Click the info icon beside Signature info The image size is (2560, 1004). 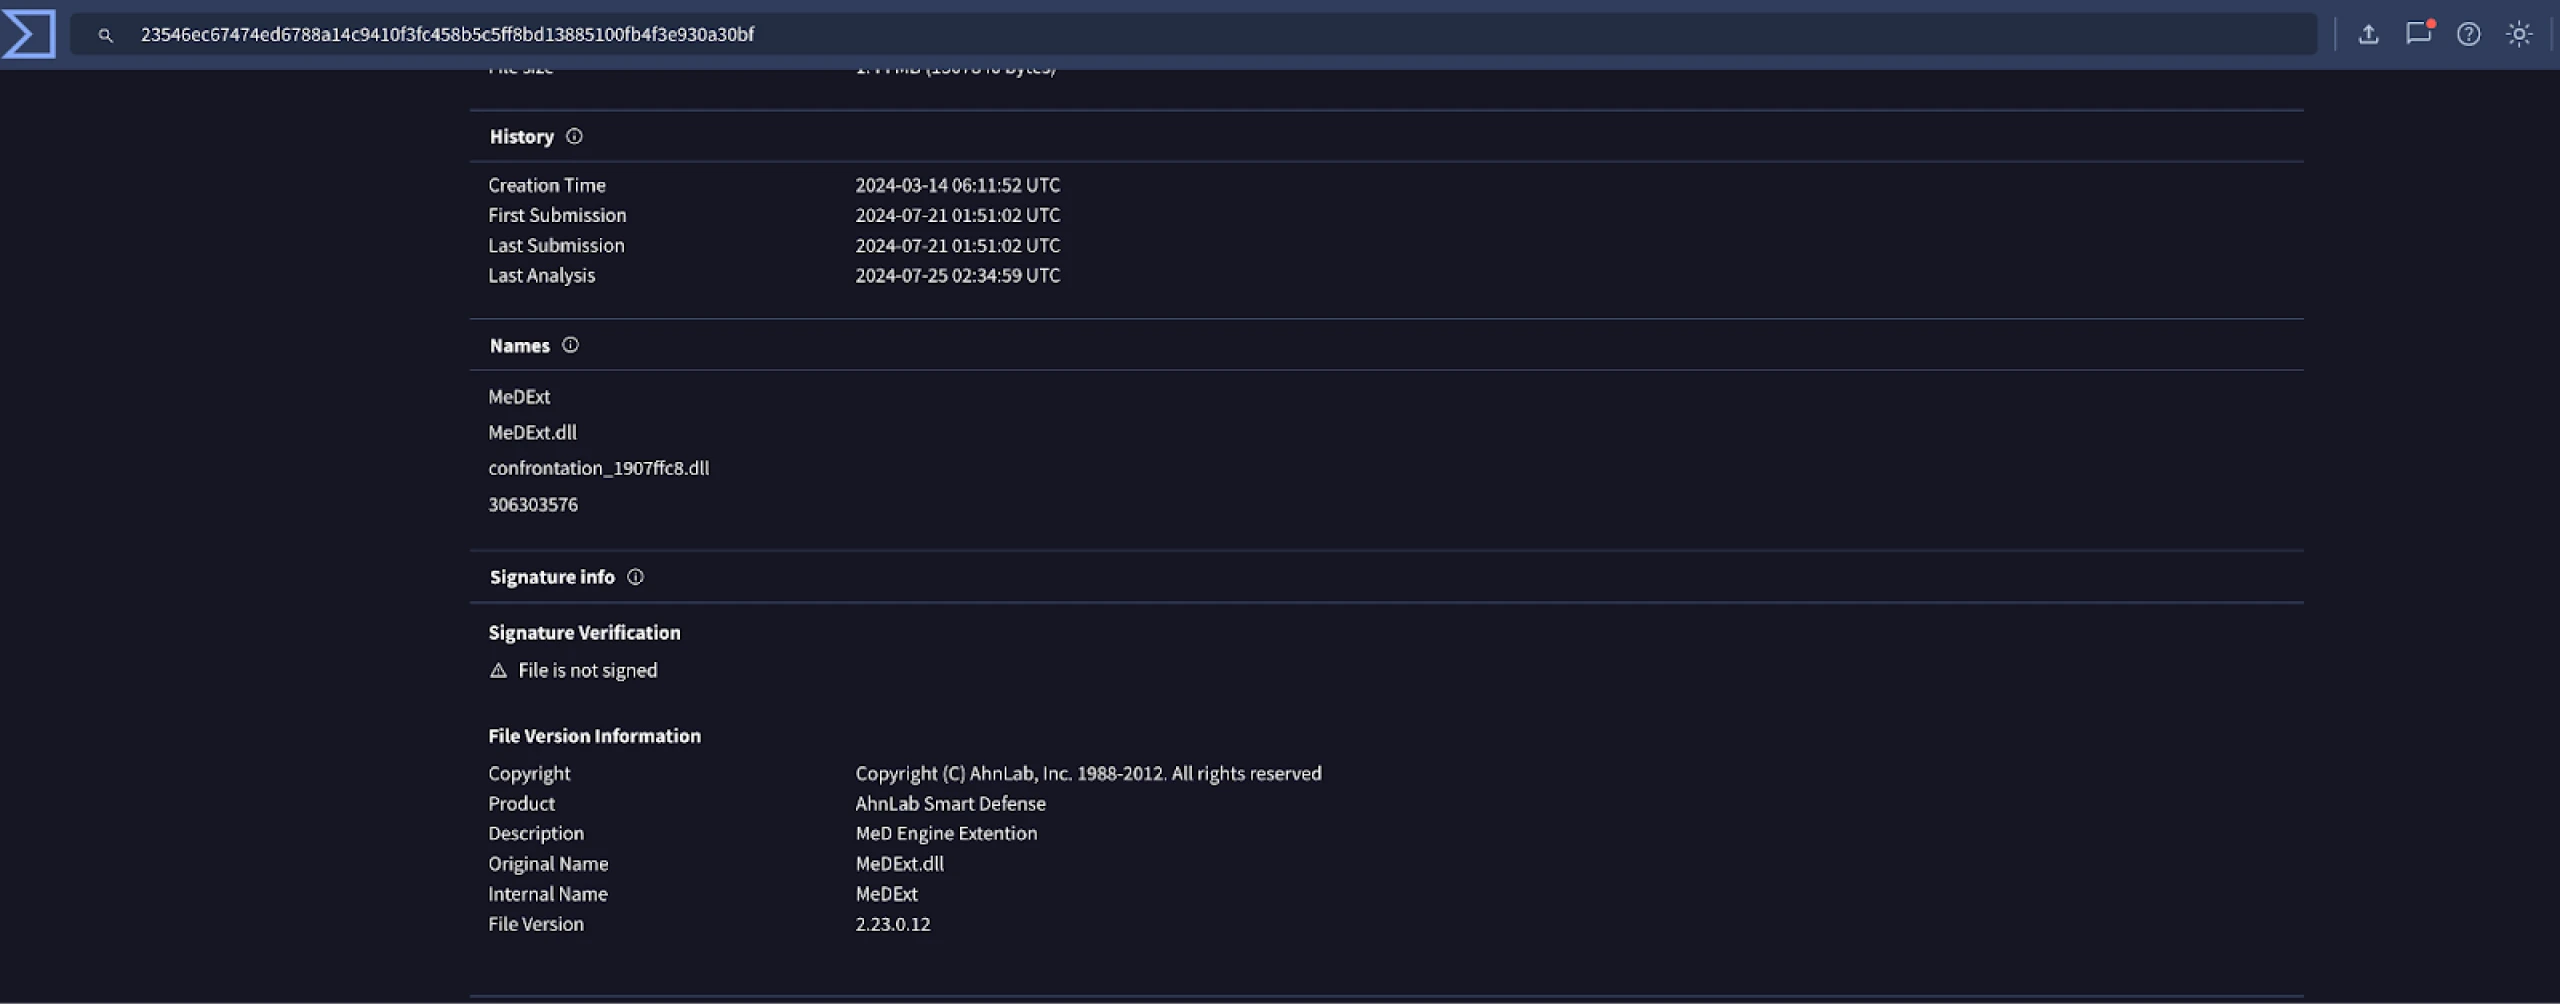pyautogui.click(x=635, y=577)
